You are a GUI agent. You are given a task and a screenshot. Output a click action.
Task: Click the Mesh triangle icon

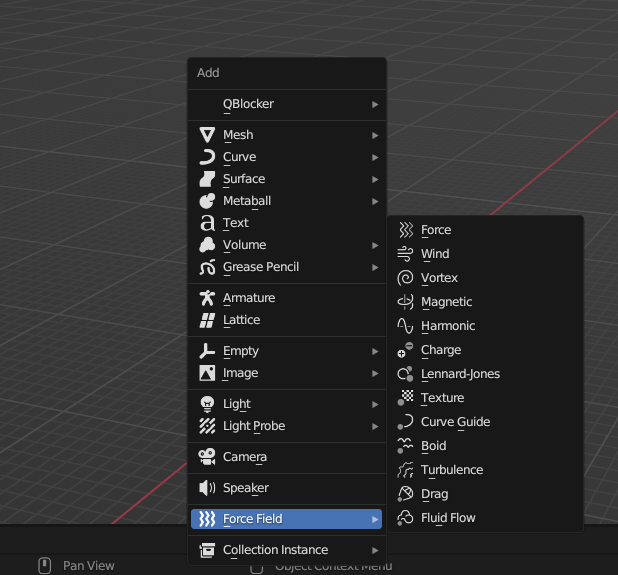coord(207,135)
